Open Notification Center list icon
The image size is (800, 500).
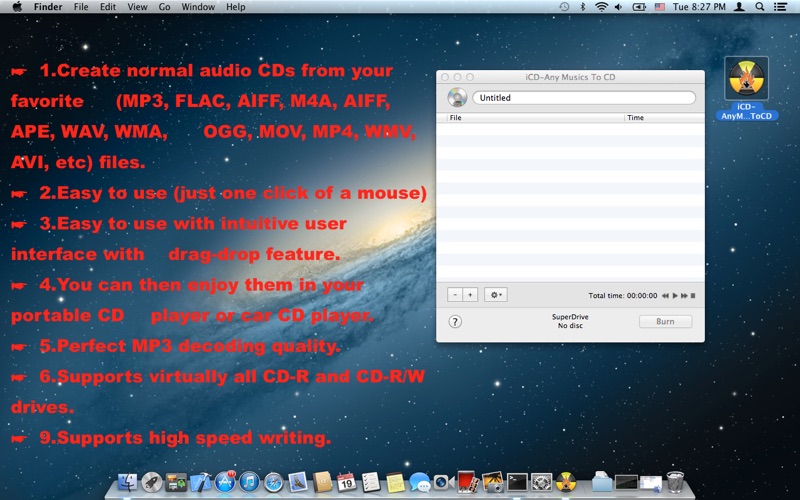coord(780,7)
